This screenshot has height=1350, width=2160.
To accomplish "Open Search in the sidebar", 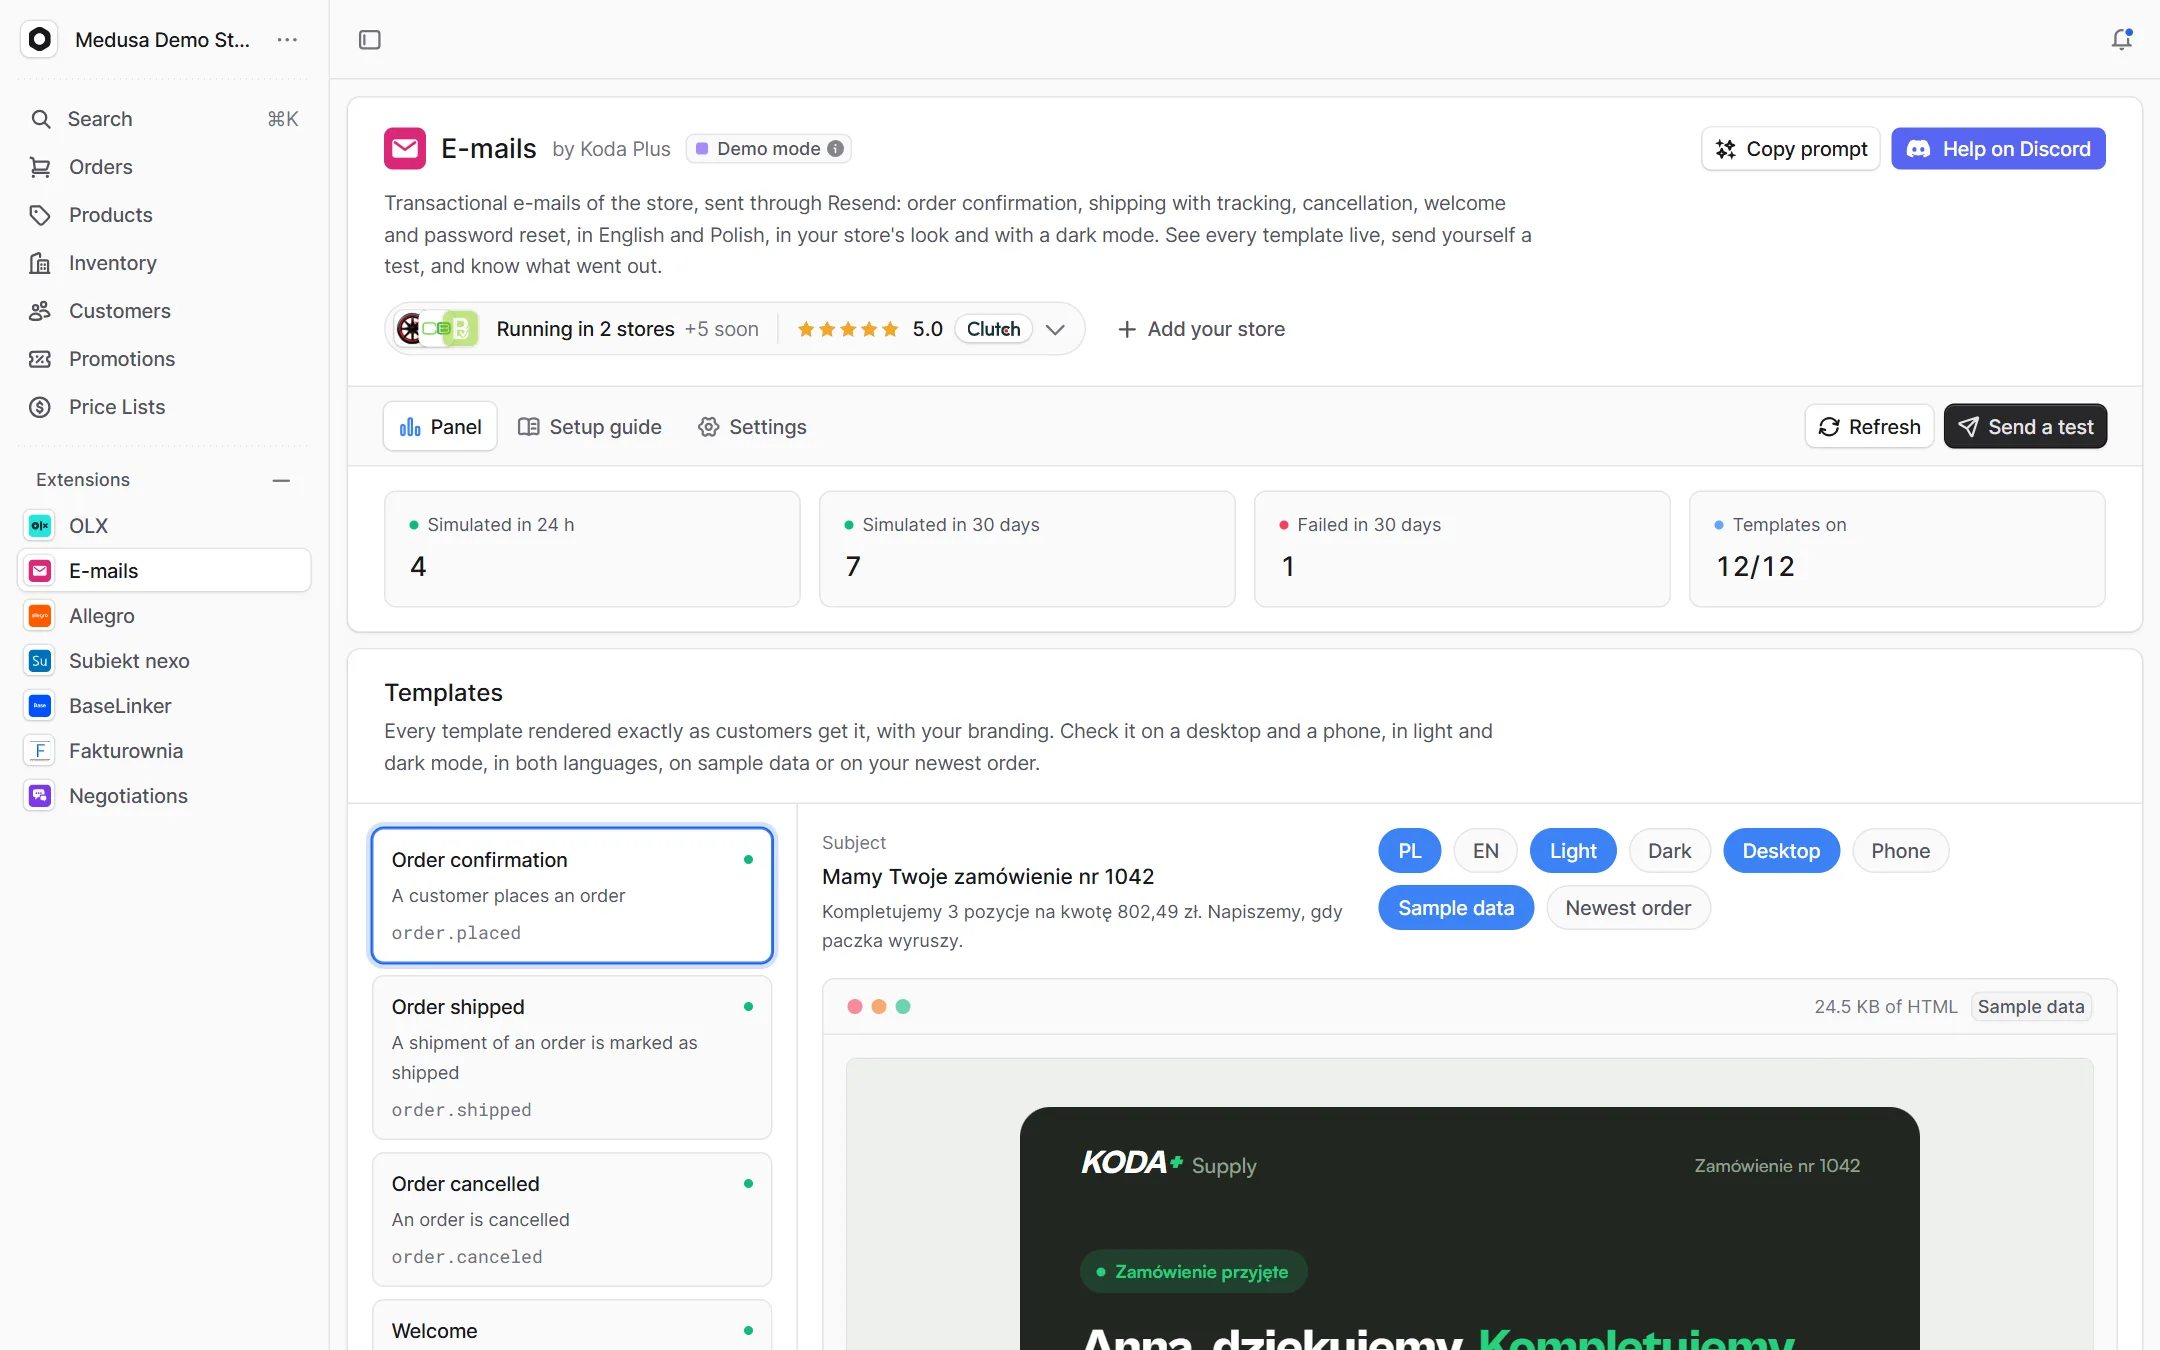I will (165, 119).
